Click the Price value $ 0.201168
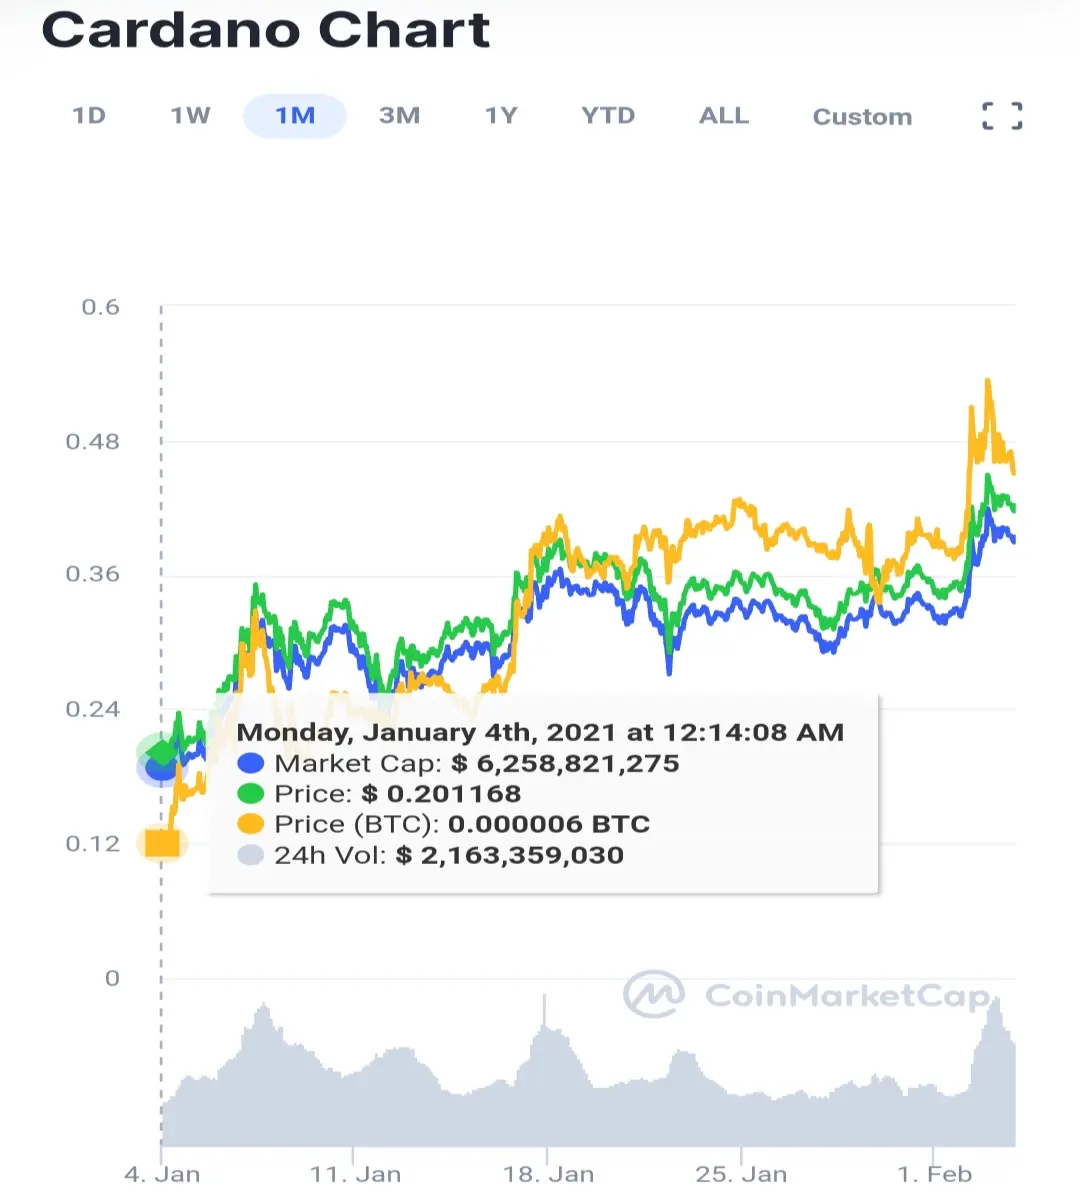 (x=441, y=794)
